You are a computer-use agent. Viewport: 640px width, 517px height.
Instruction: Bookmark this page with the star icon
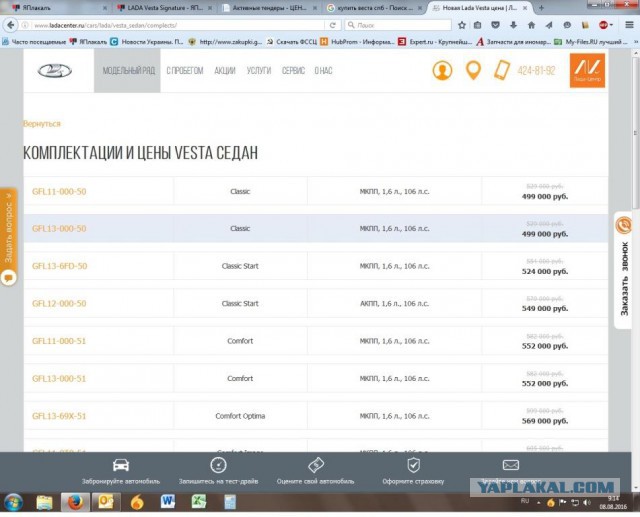click(462, 25)
